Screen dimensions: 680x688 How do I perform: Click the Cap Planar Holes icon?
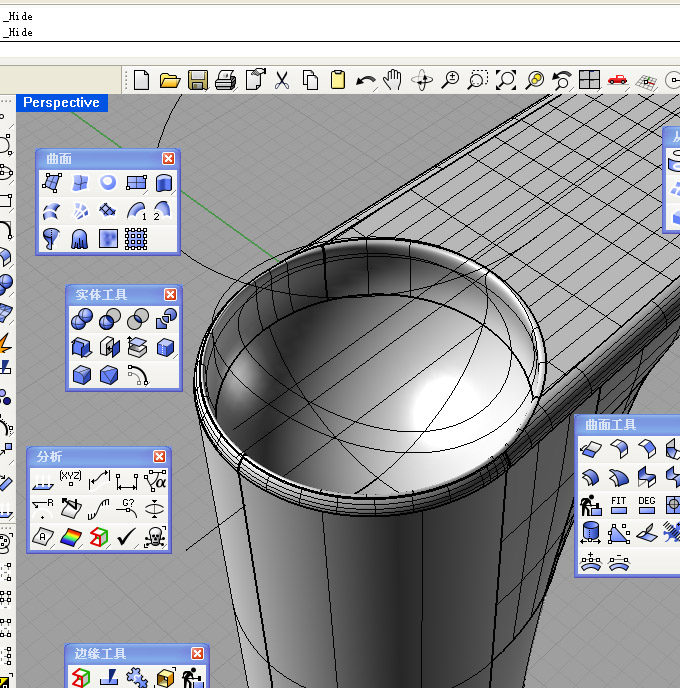coord(110,347)
